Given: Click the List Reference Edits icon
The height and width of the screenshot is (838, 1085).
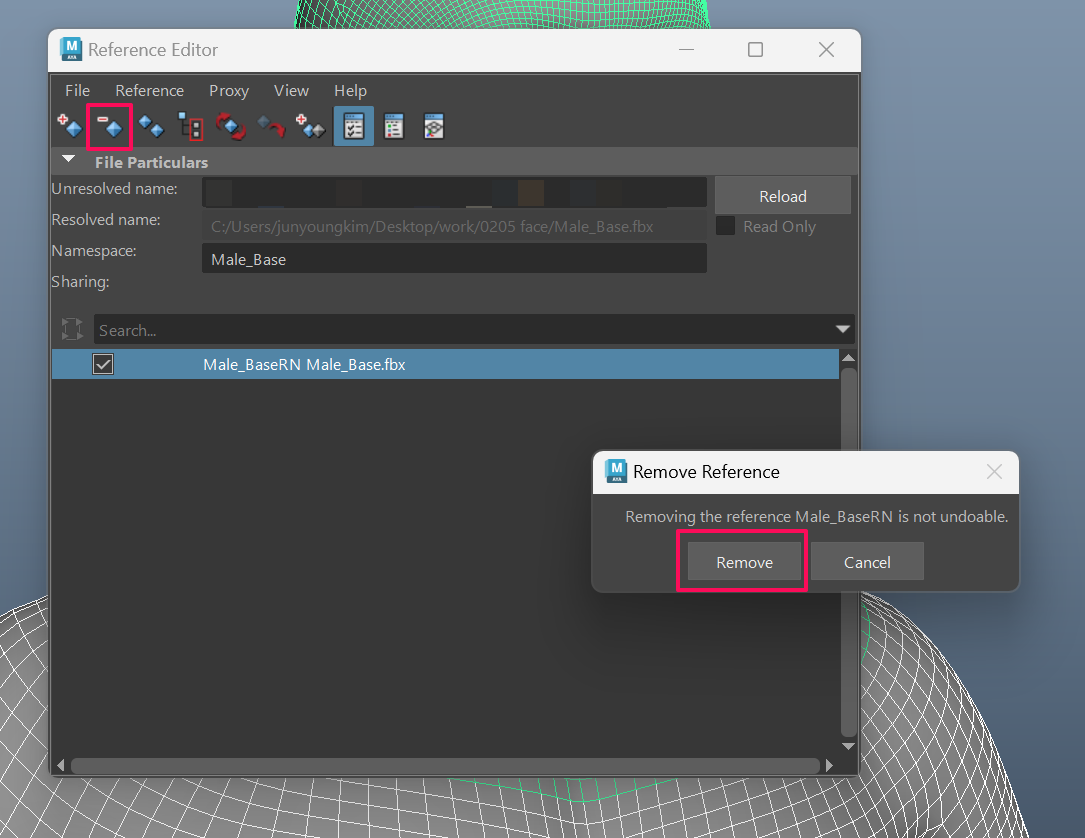Looking at the screenshot, I should pyautogui.click(x=394, y=127).
